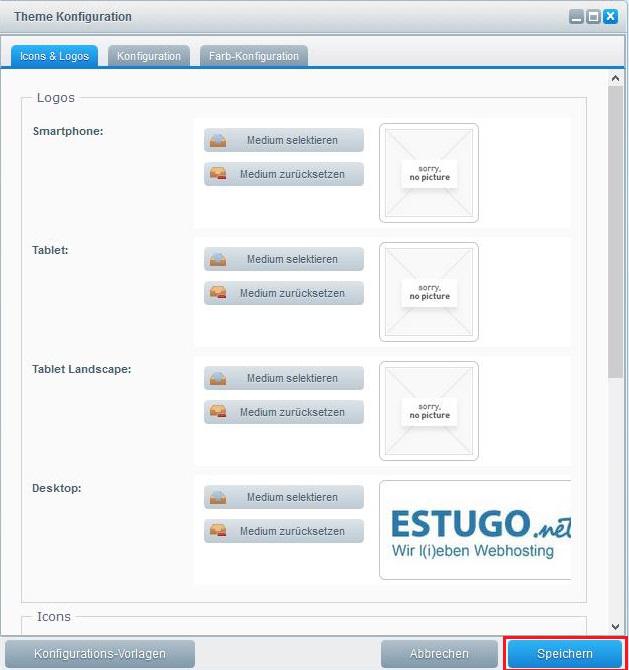Viewport: 629px width, 670px height.
Task: Click scrollbar down arrow
Action: point(615,627)
